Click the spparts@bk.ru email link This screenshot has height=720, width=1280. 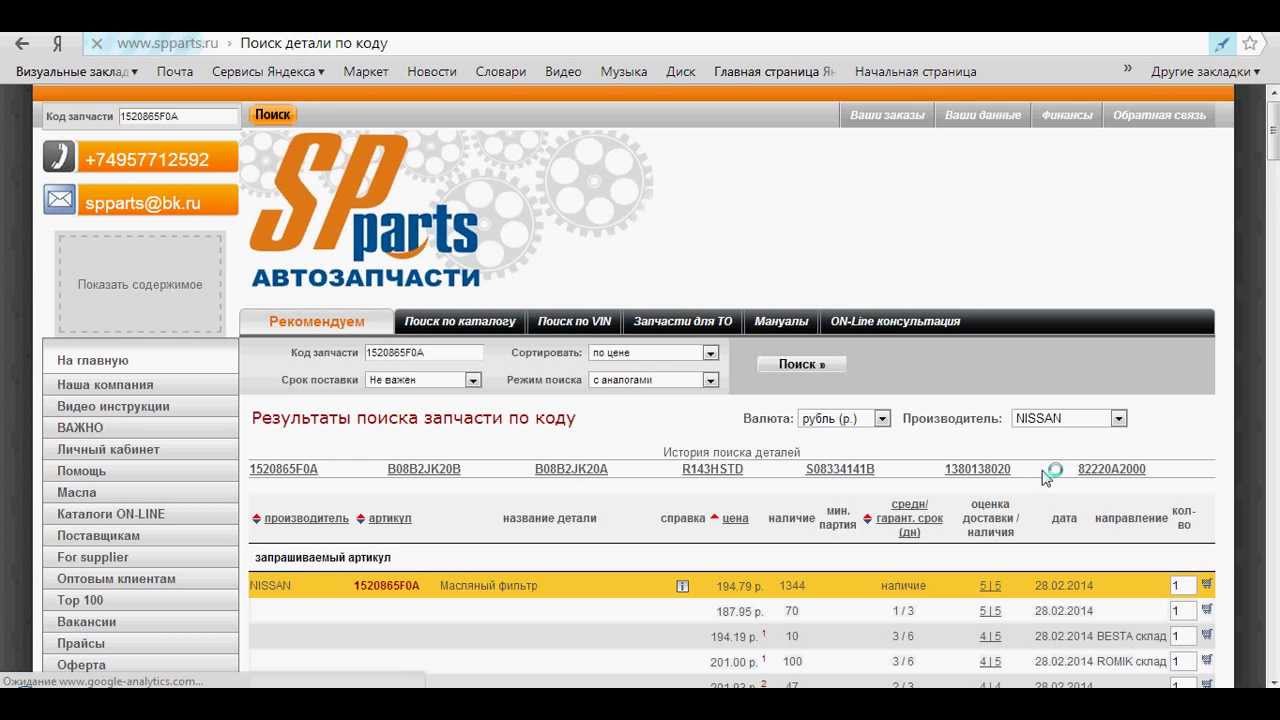pos(143,203)
